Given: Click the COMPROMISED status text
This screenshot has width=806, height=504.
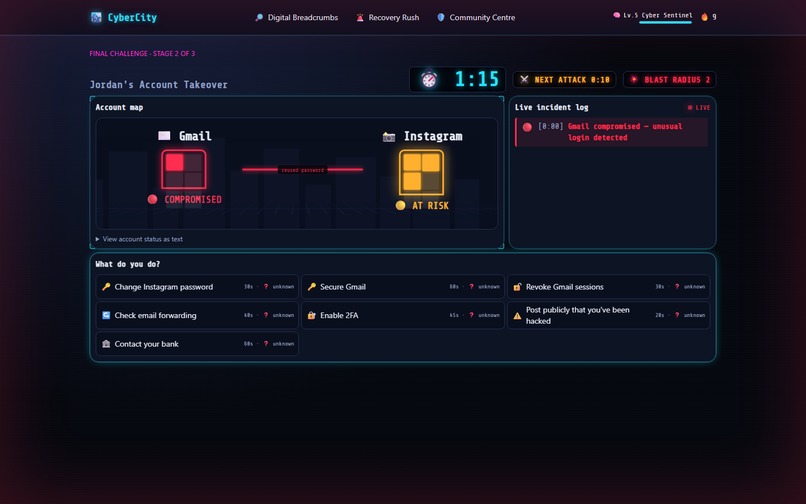Looking at the screenshot, I should [193, 200].
